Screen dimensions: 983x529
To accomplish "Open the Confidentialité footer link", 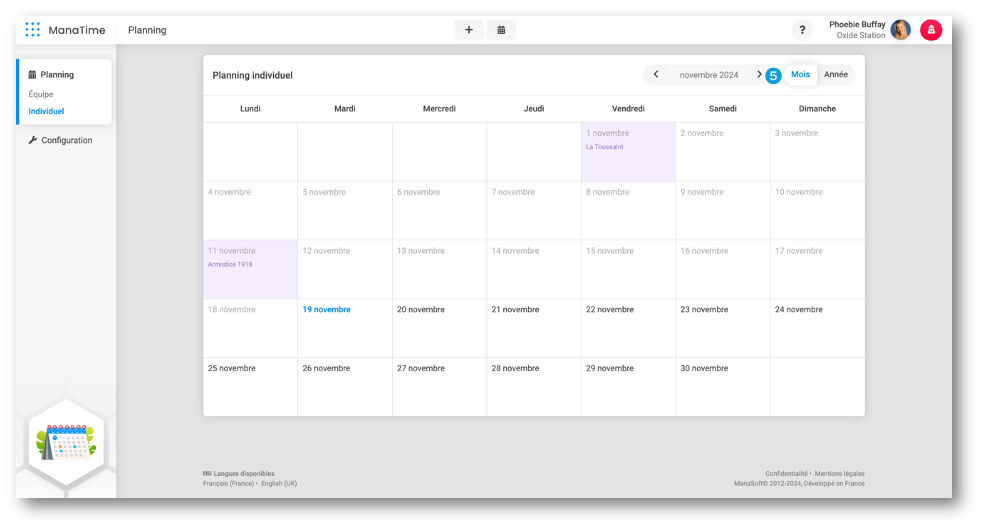I will pyautogui.click(x=786, y=474).
